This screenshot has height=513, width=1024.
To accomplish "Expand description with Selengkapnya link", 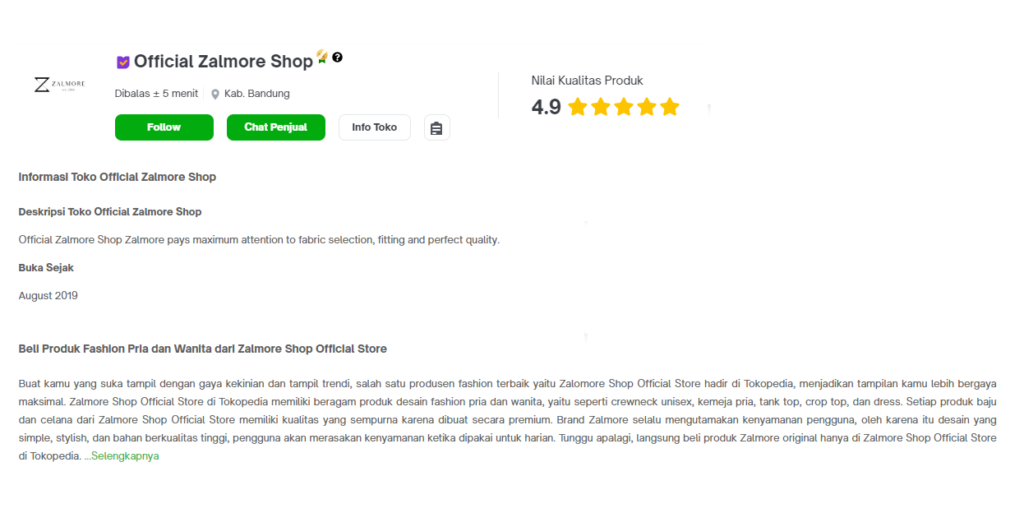I will coord(121,456).
